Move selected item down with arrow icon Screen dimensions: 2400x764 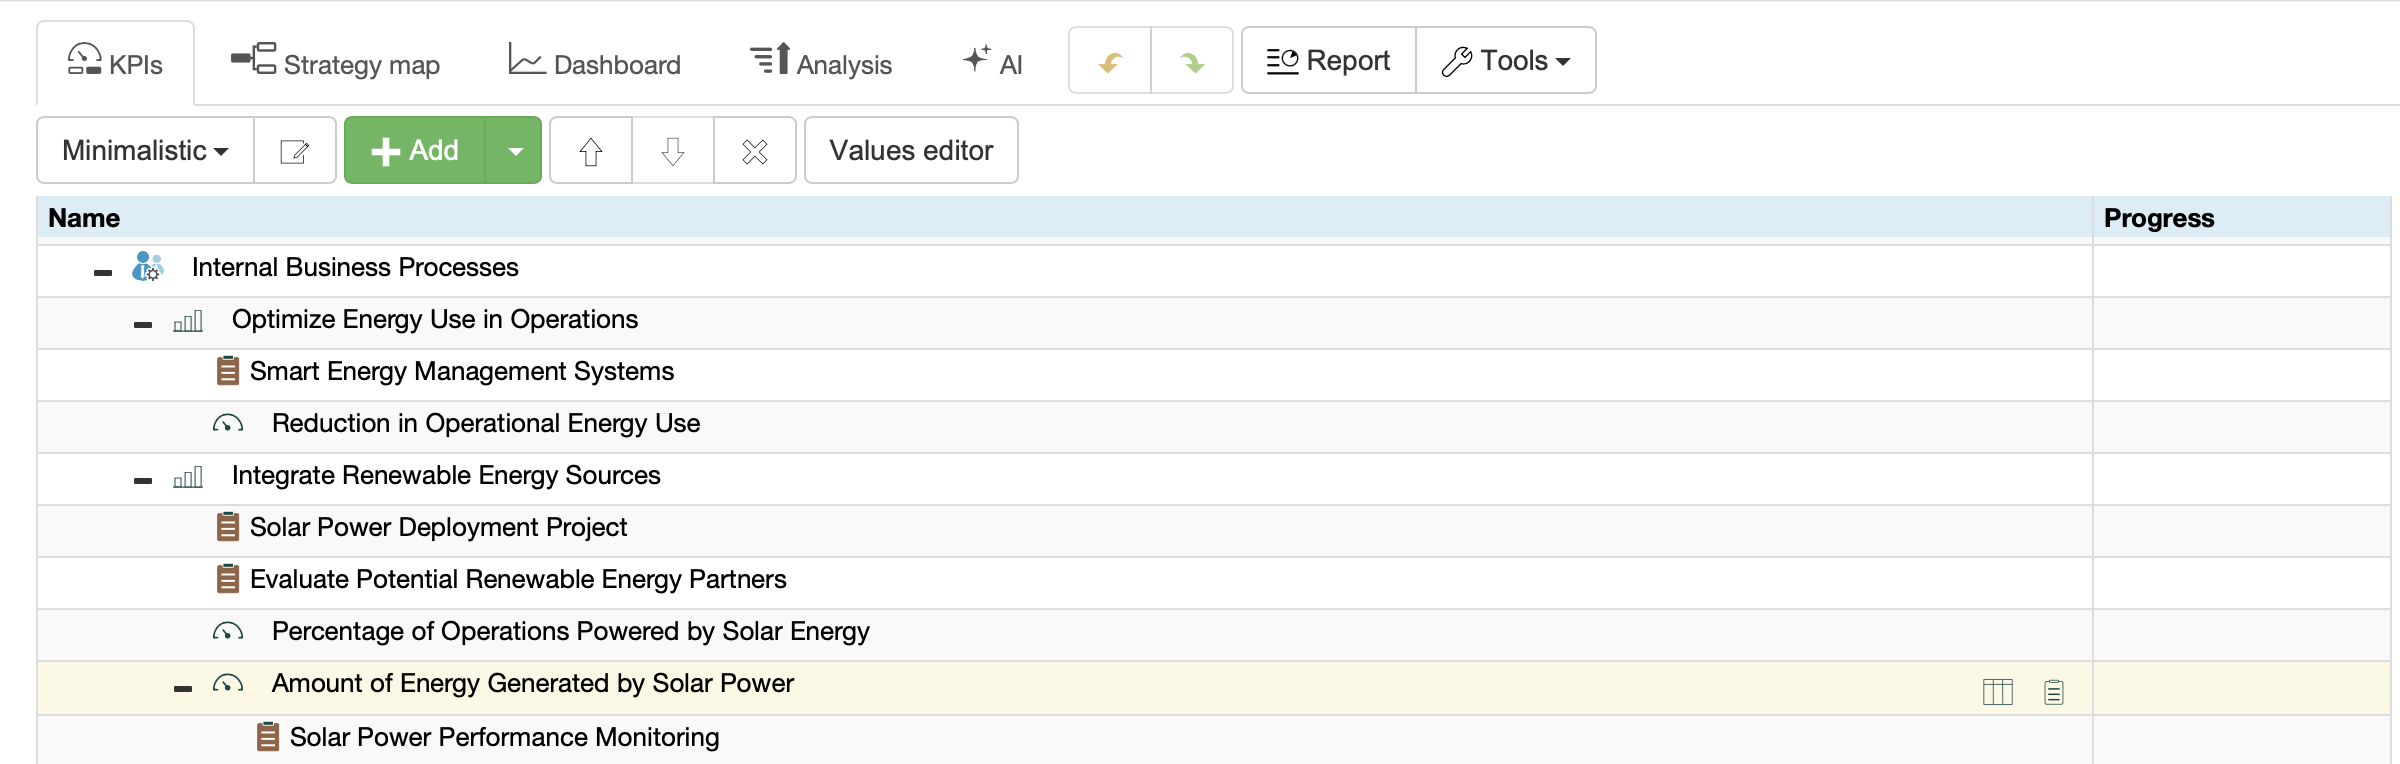pyautogui.click(x=673, y=151)
